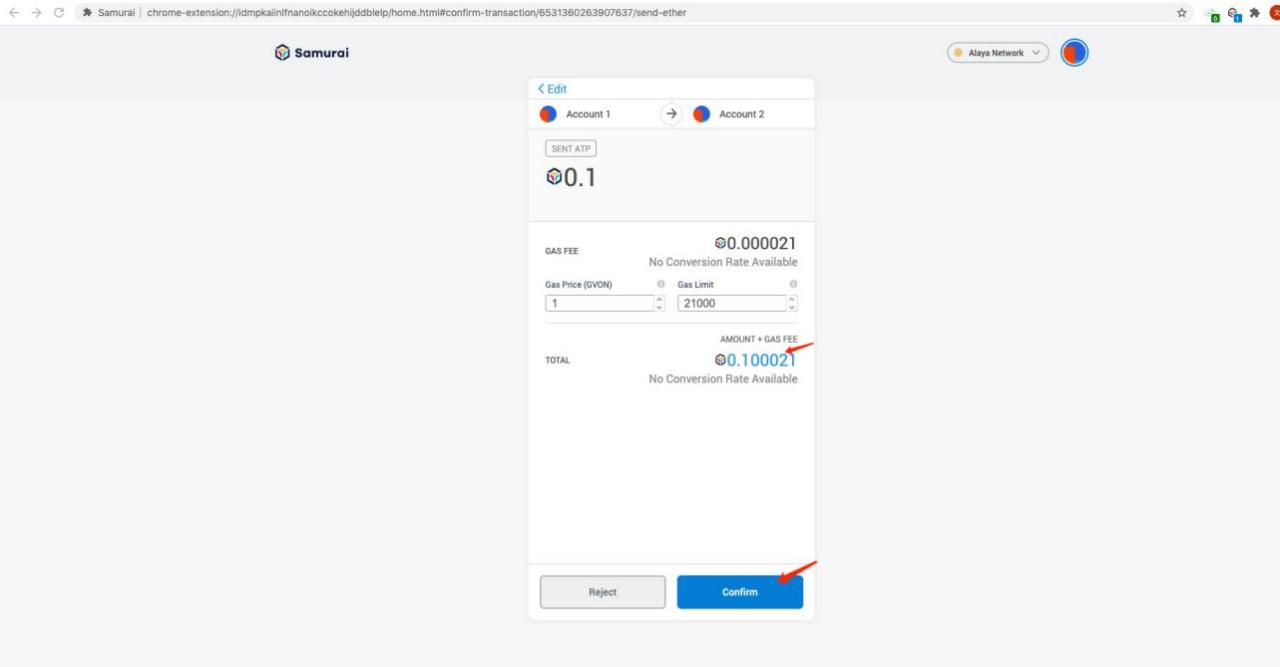Click the Edit back link
Viewport: 1280px width, 667px height.
(x=552, y=89)
